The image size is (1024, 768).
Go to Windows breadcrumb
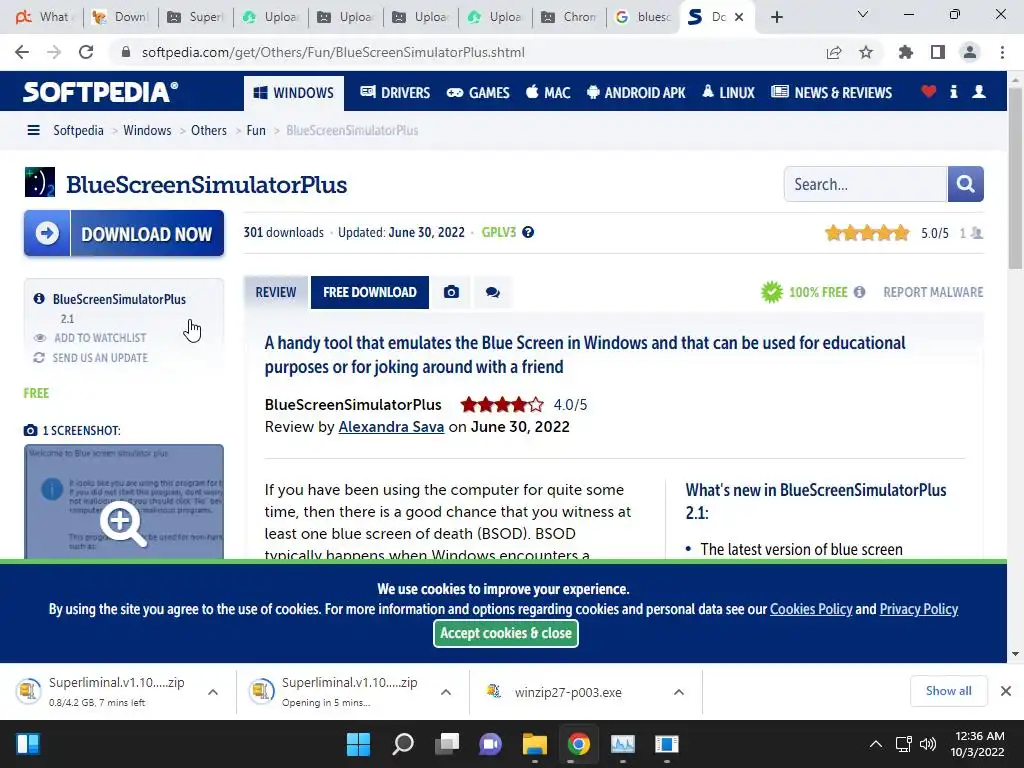click(147, 131)
